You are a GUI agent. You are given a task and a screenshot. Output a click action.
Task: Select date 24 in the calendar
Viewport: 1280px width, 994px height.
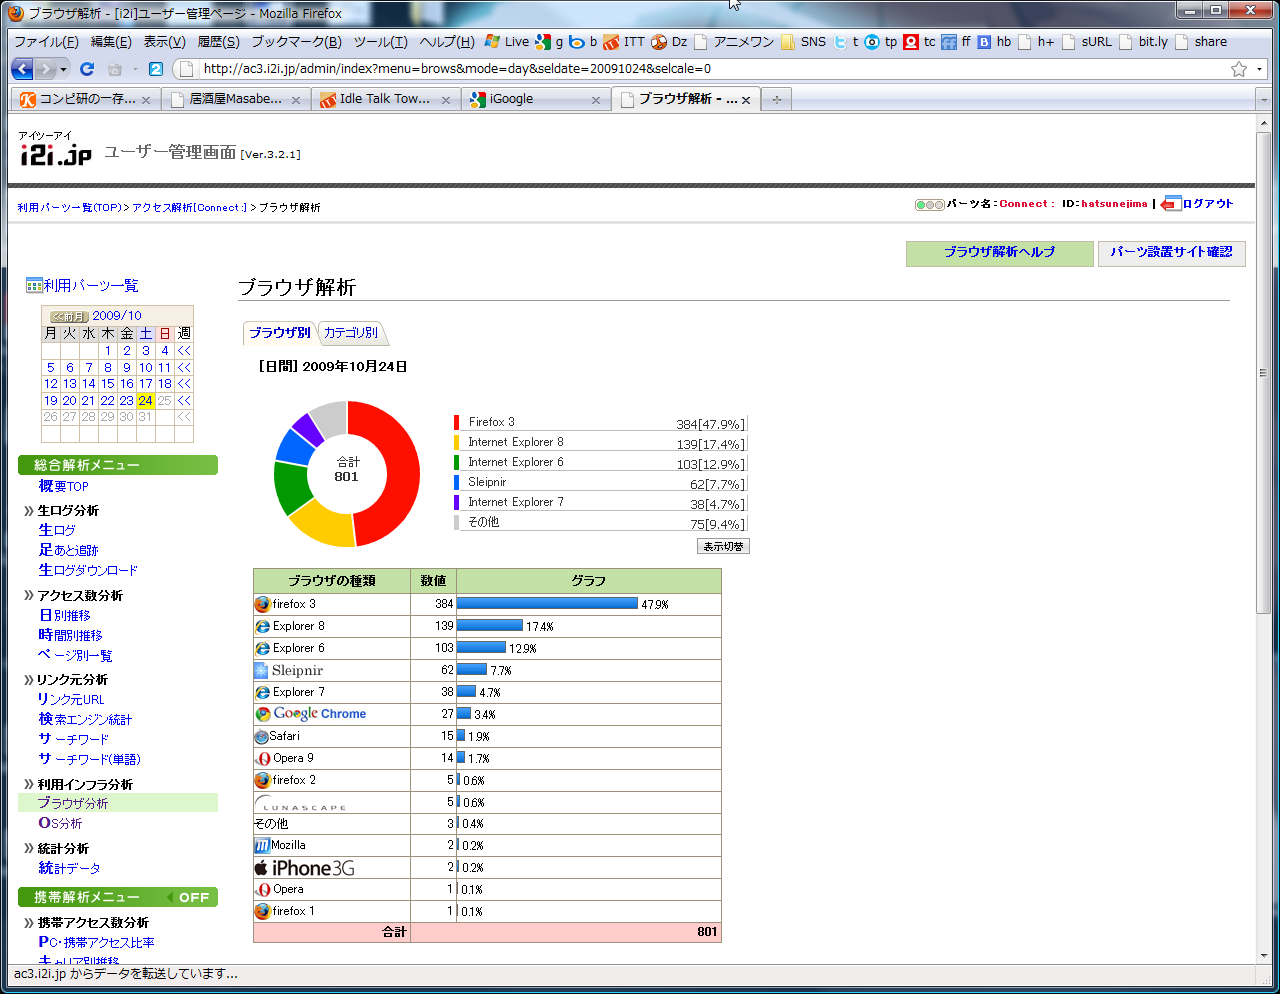click(x=146, y=400)
